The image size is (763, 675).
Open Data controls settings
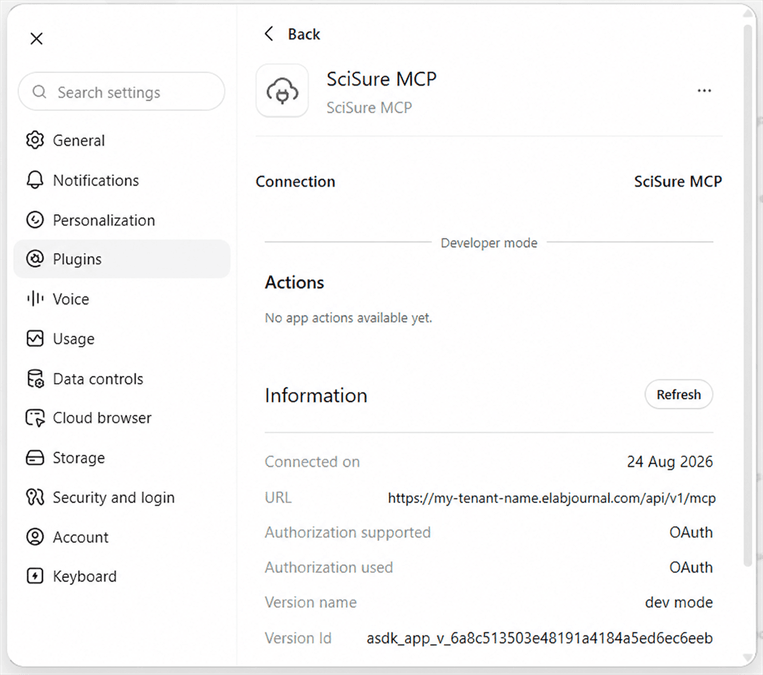click(x=121, y=379)
